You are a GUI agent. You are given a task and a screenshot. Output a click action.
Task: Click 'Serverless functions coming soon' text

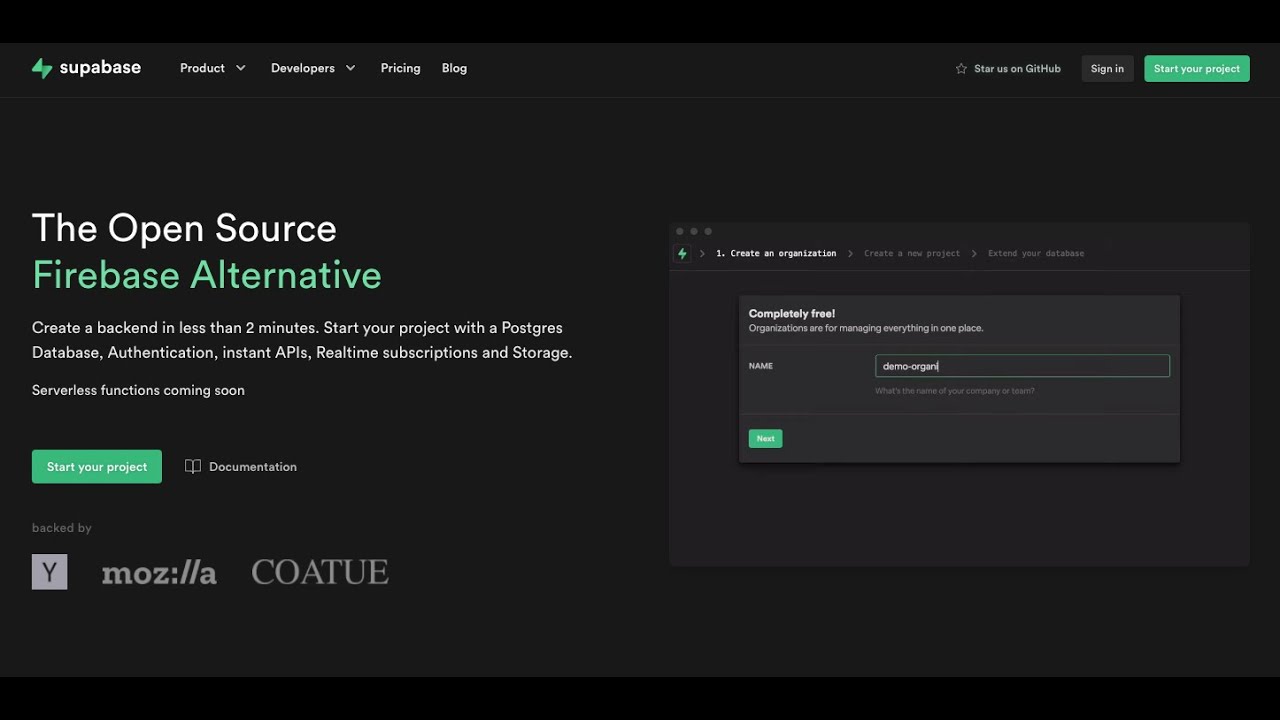pyautogui.click(x=138, y=390)
